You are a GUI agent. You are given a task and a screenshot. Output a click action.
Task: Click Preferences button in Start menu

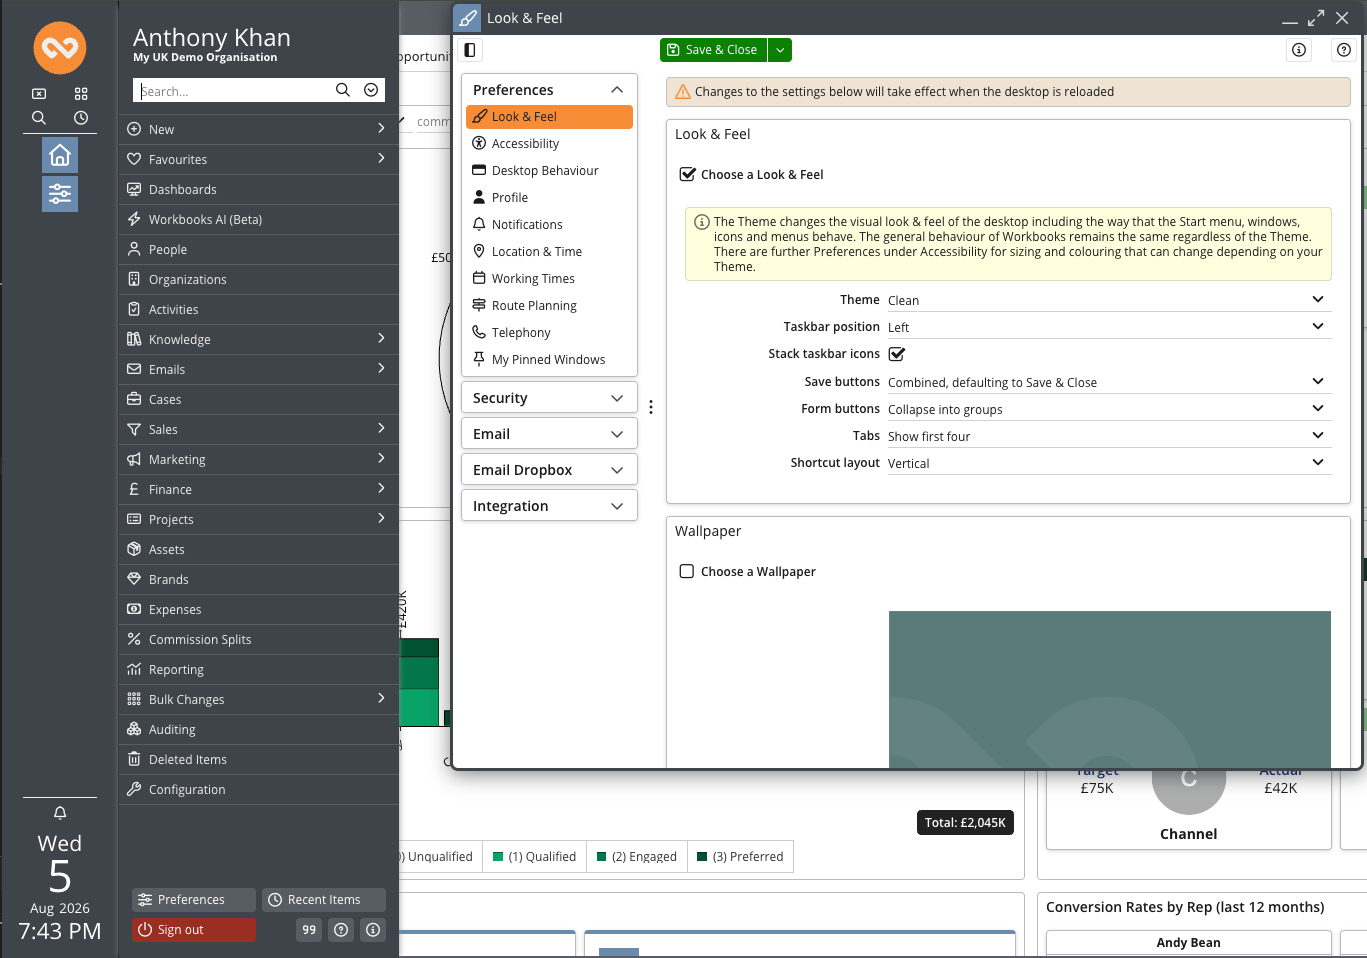pos(194,900)
